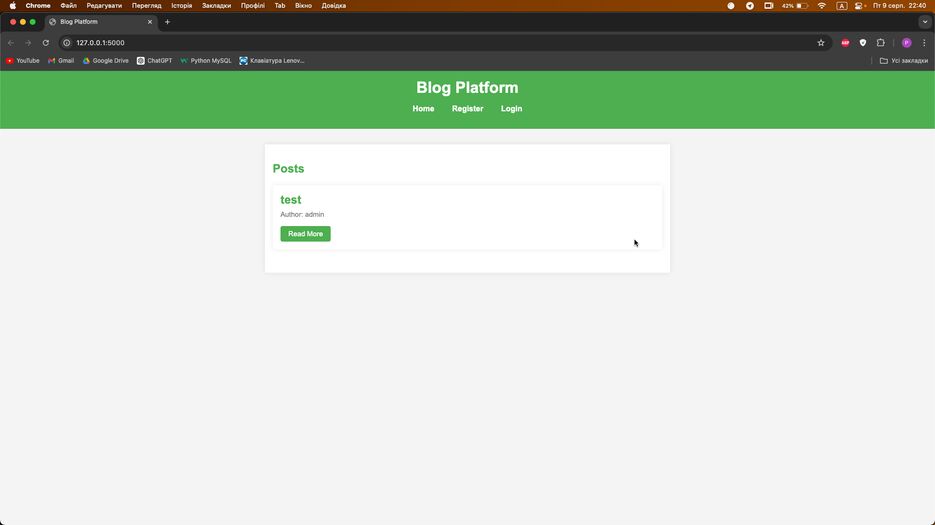The image size is (935, 525).
Task: Open a new browser tab
Action: [168, 22]
